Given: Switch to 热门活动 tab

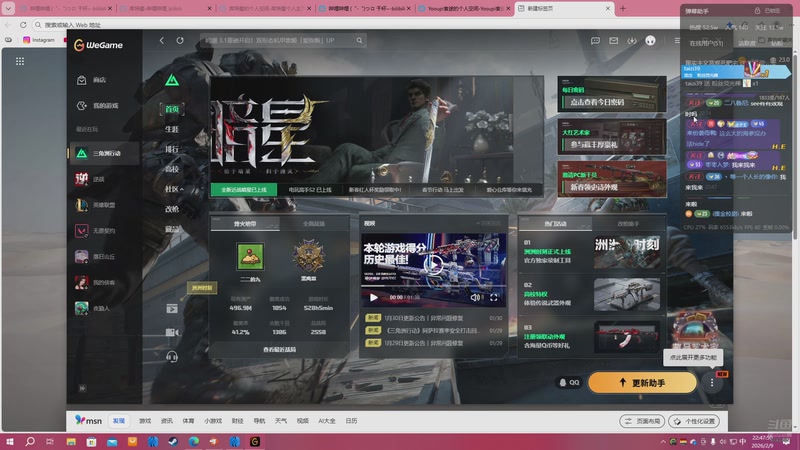Looking at the screenshot, I should pyautogui.click(x=555, y=224).
